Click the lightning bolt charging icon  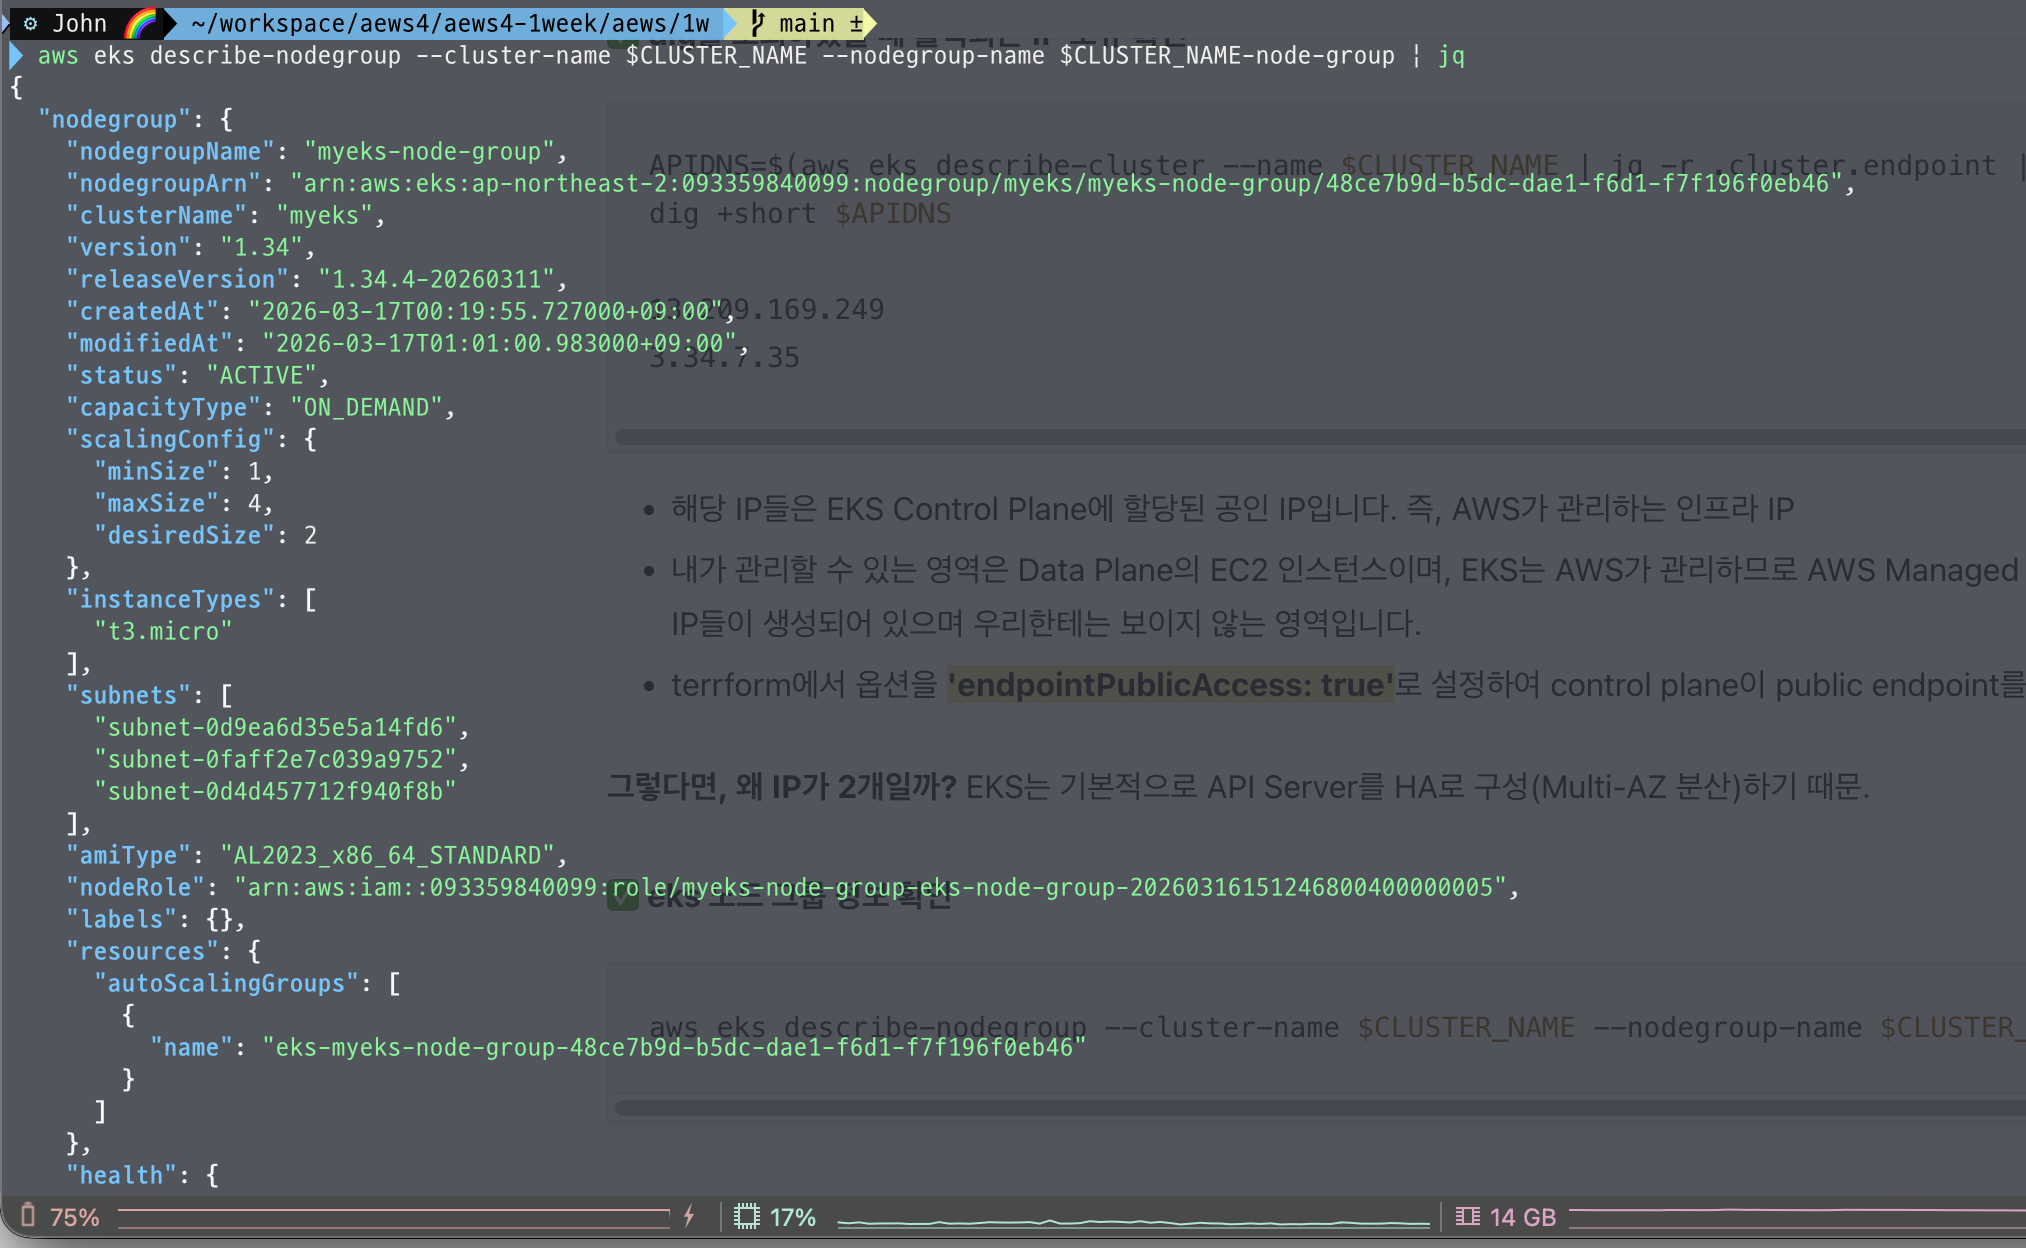[x=689, y=1216]
